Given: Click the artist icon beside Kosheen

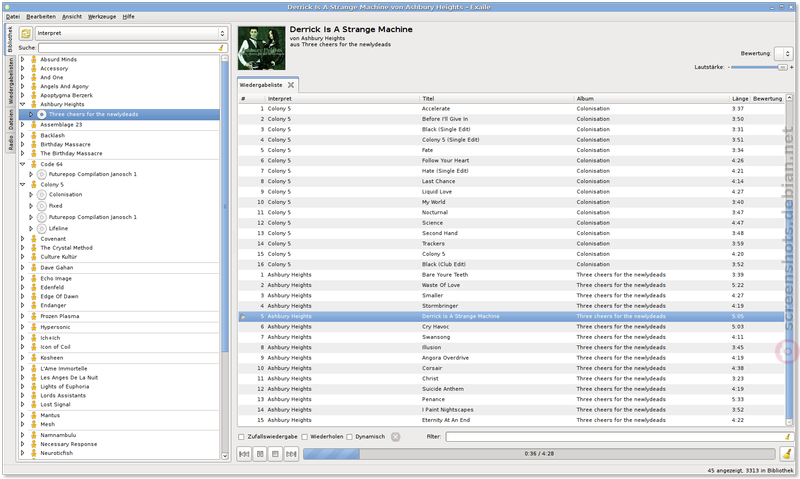Looking at the screenshot, I should 34,358.
